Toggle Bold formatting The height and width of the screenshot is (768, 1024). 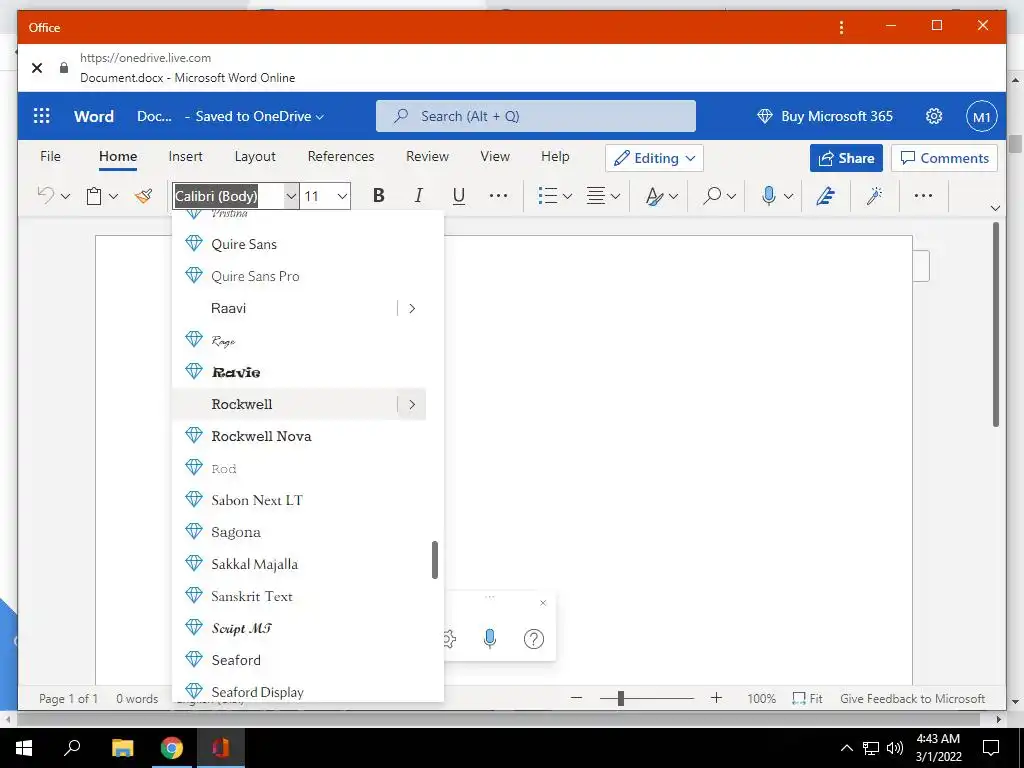(378, 195)
